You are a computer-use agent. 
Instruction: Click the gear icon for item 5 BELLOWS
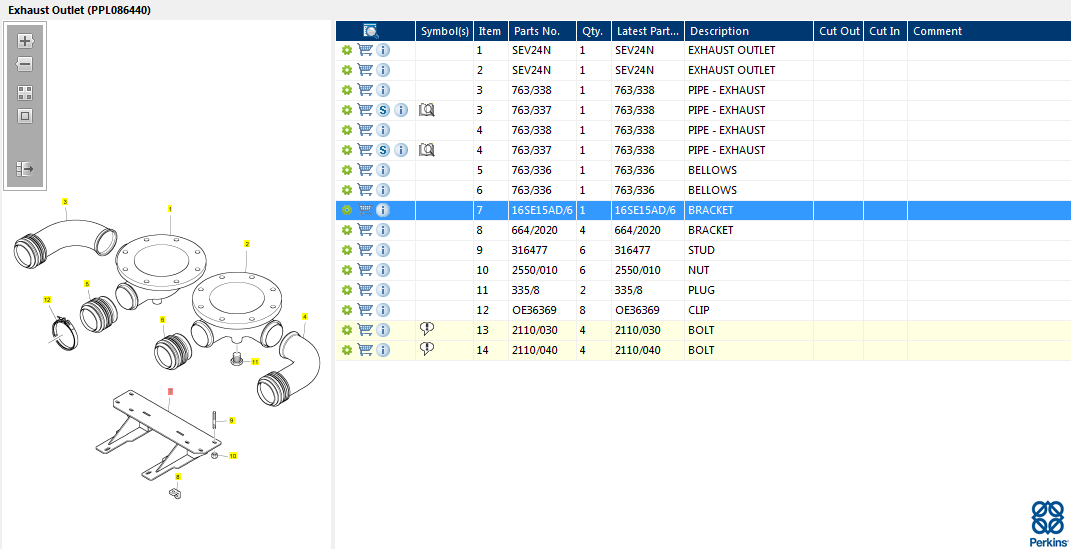347,170
